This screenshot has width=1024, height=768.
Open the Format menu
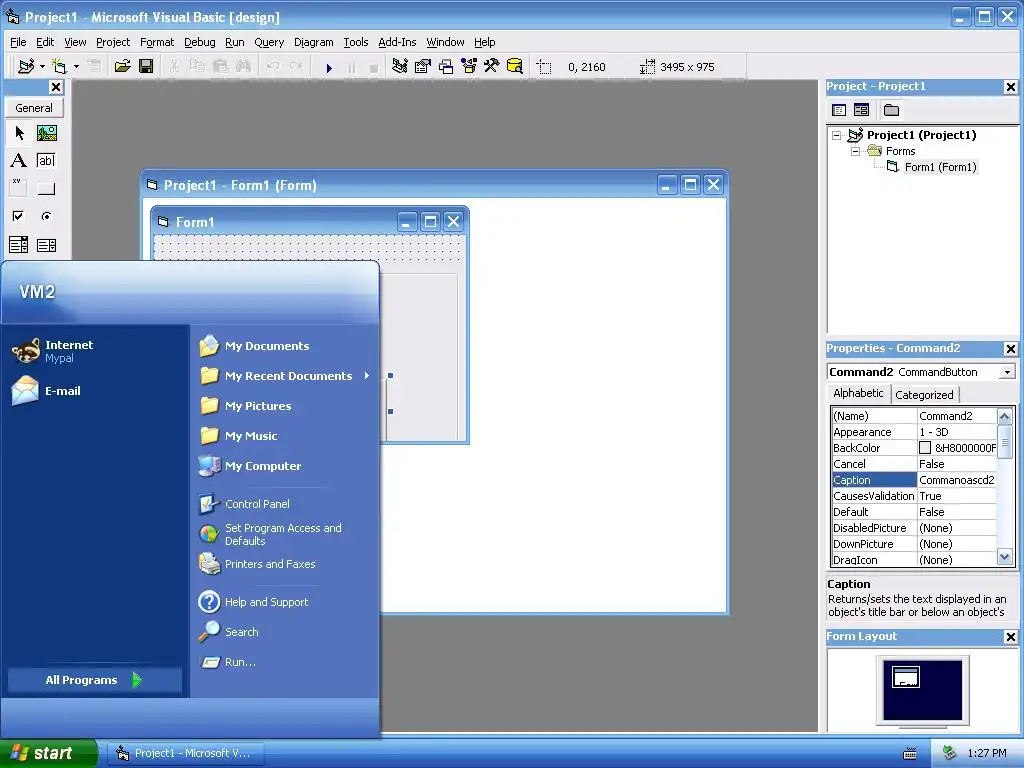(157, 42)
